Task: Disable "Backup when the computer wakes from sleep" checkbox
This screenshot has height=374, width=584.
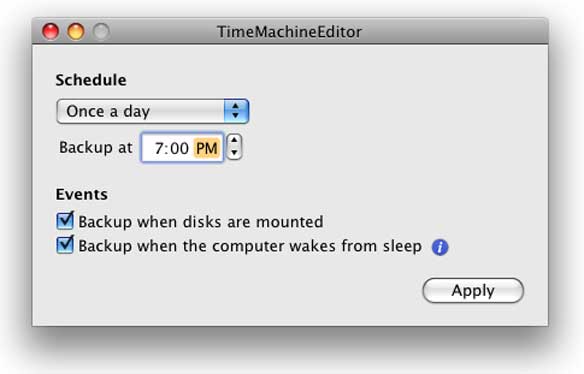Action: pos(65,245)
